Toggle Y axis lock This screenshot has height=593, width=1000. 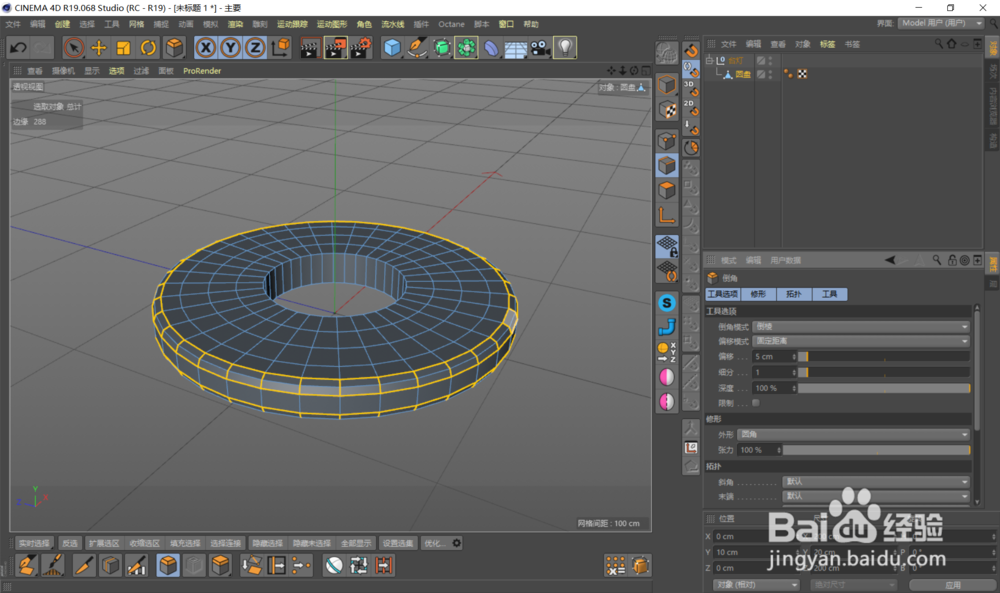click(230, 48)
